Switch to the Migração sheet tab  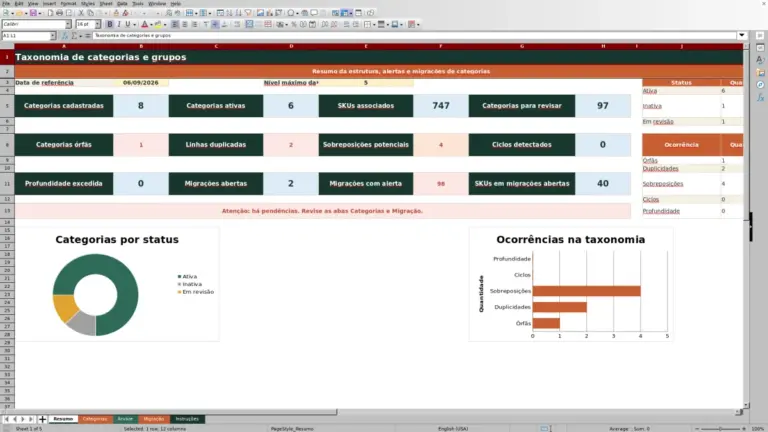pos(154,419)
